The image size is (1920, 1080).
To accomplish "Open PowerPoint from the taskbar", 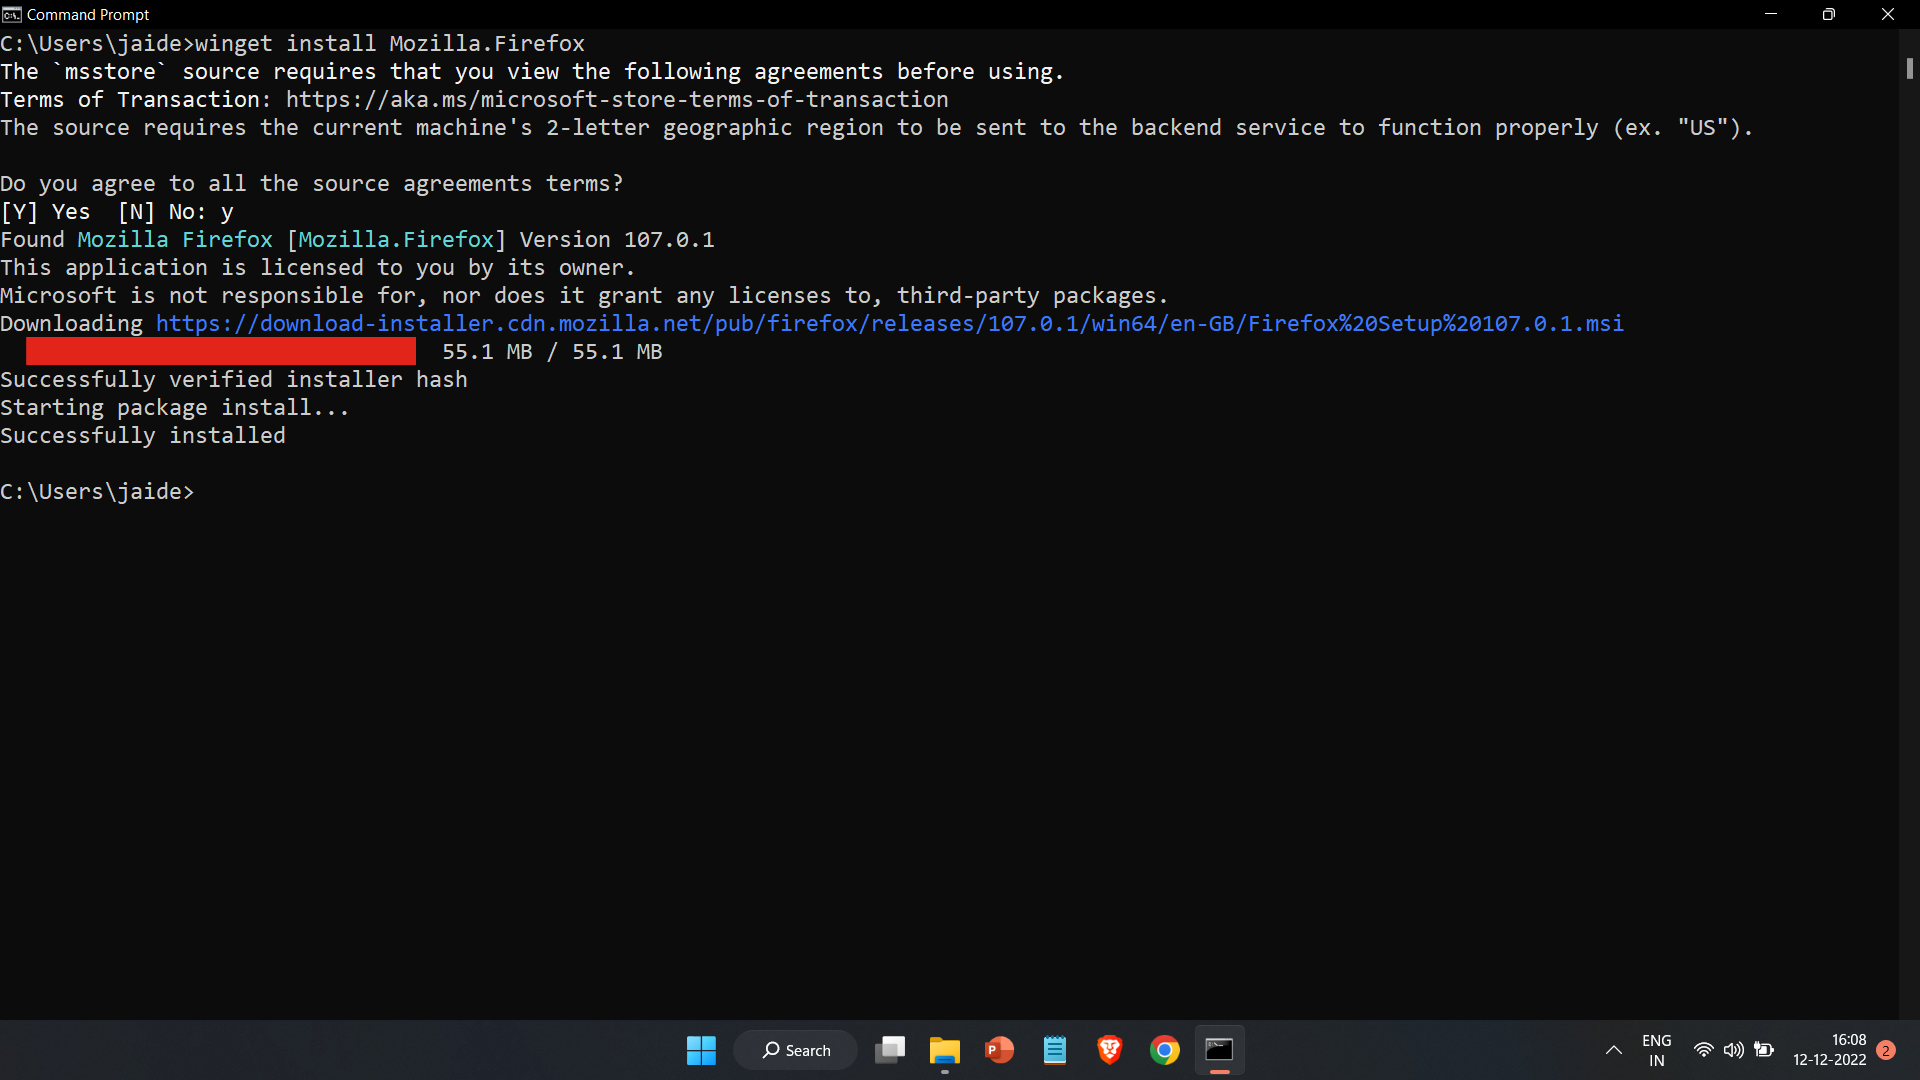I will tap(1000, 1050).
